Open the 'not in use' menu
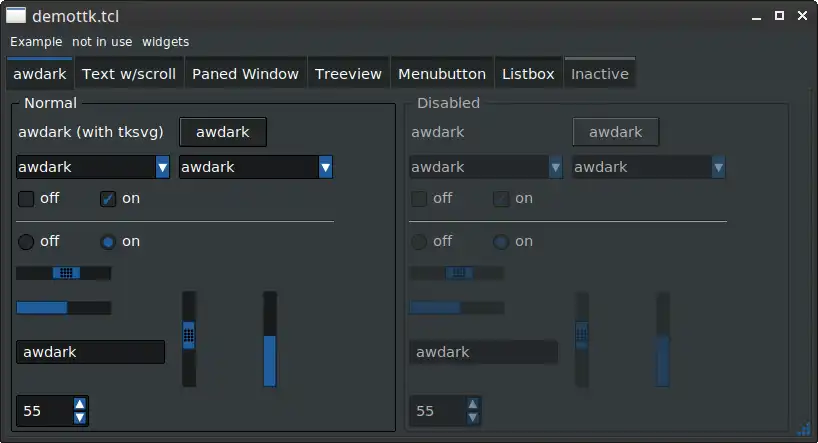The width and height of the screenshot is (818, 443). pyautogui.click(x=102, y=42)
